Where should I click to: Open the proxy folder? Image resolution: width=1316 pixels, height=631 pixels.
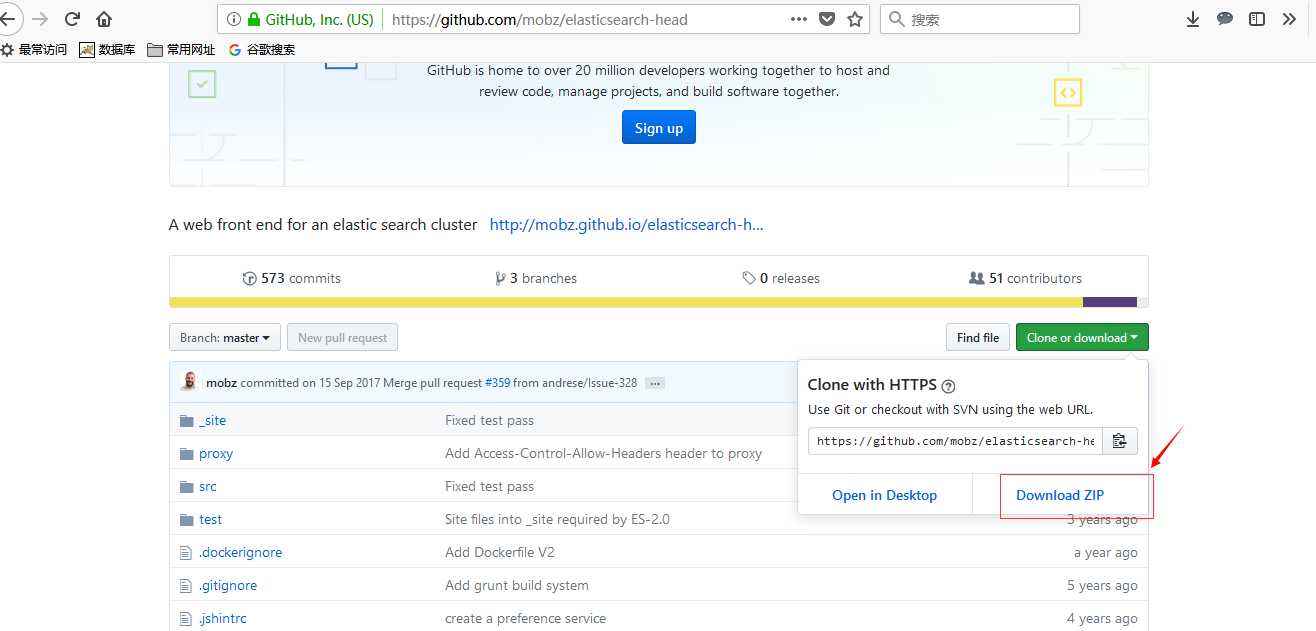click(216, 453)
